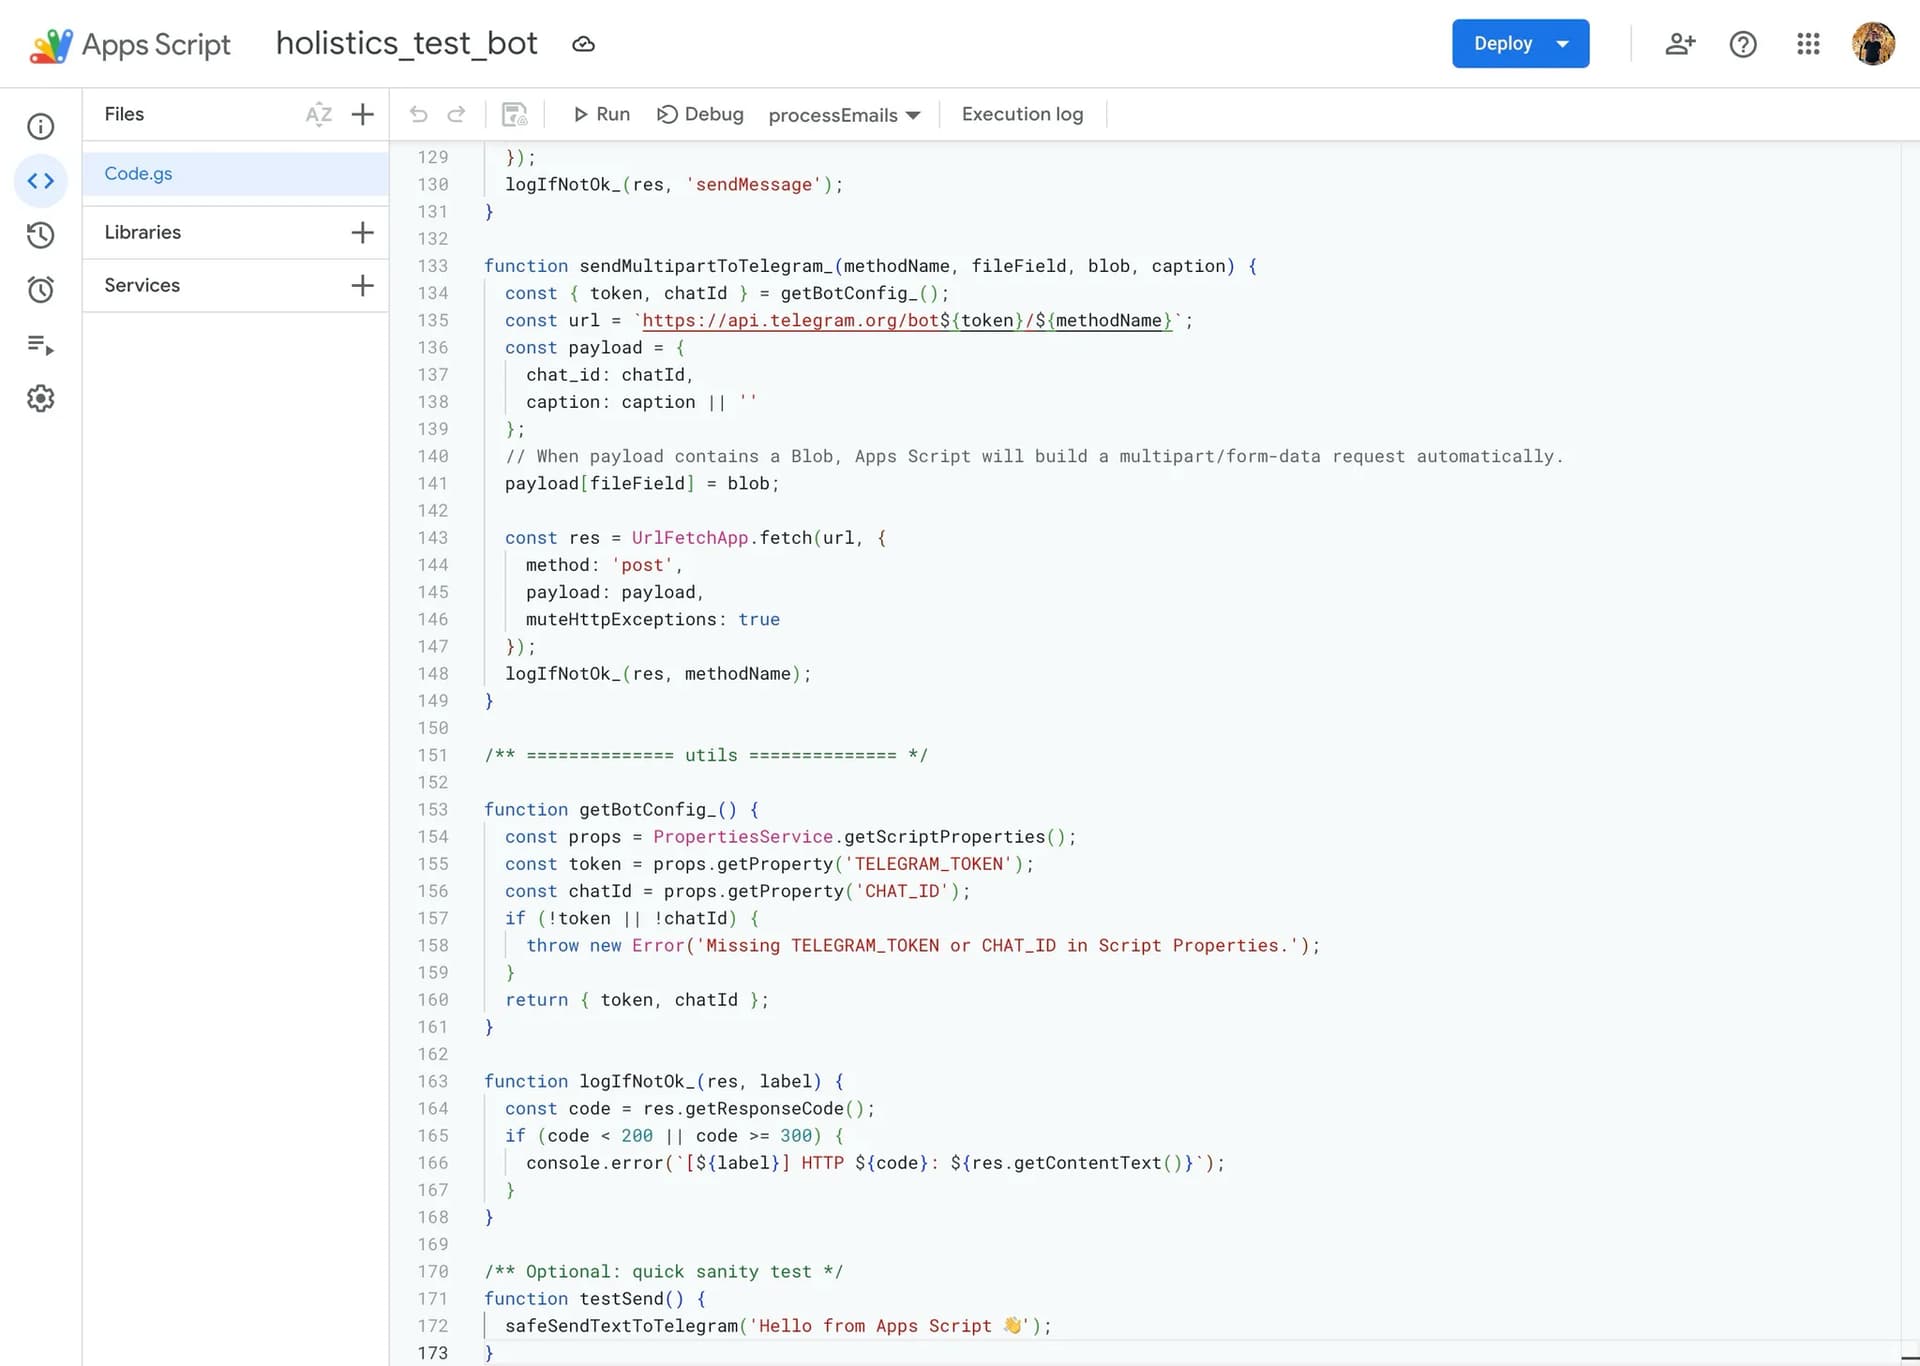Open the Executions list icon

[40, 345]
